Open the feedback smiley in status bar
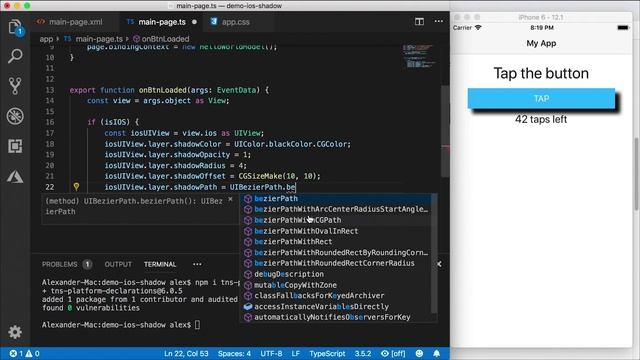This screenshot has height=360, width=640. 419,353
